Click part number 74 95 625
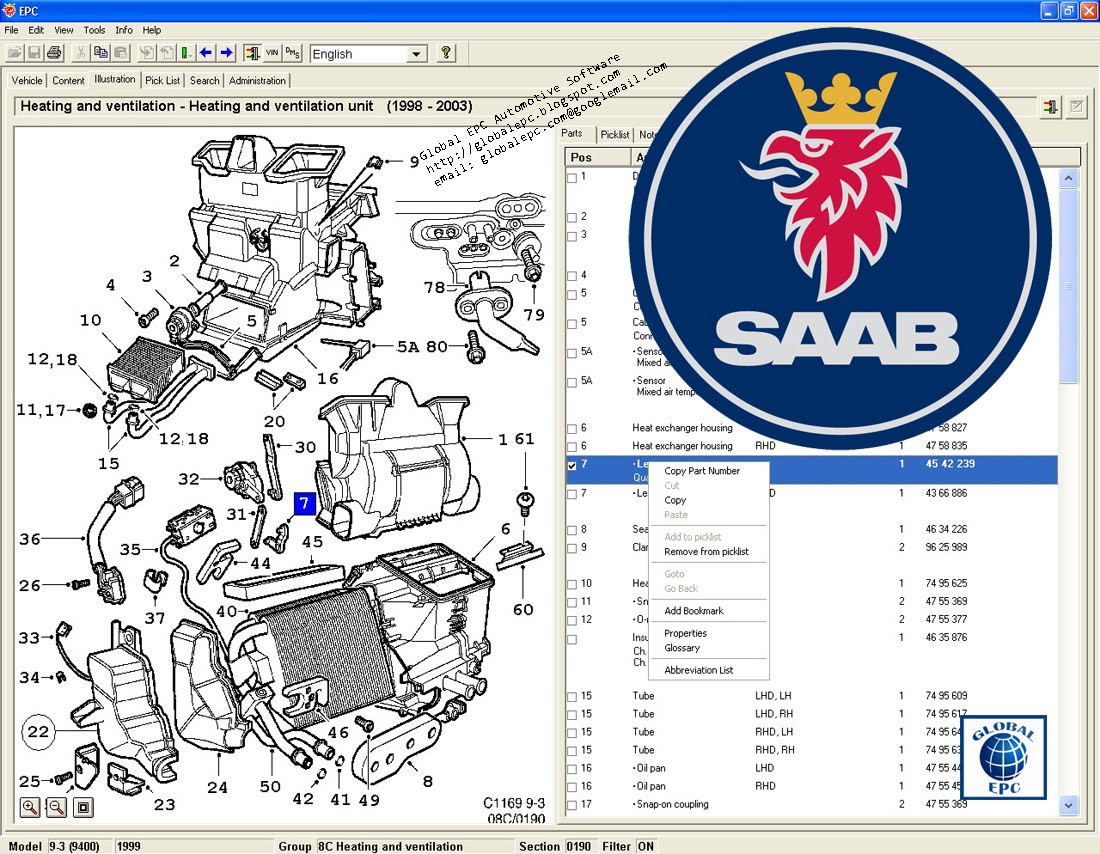 click(946, 583)
